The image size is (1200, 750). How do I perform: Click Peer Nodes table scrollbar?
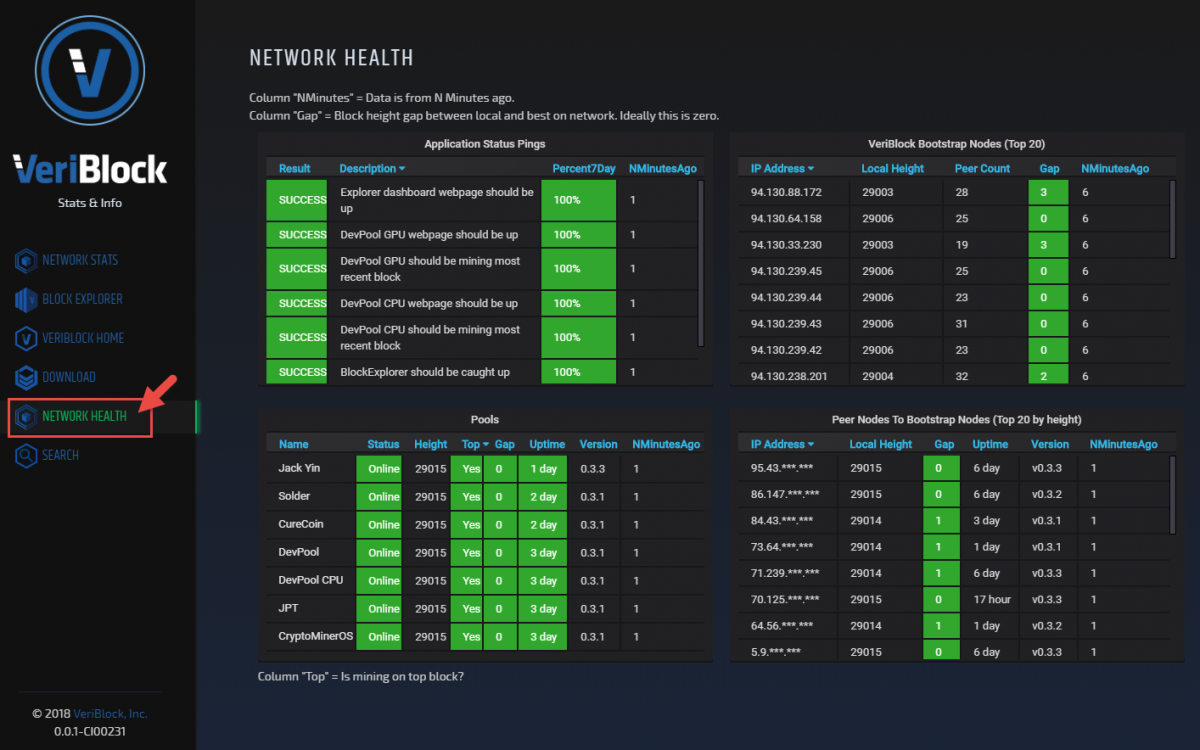click(1173, 495)
